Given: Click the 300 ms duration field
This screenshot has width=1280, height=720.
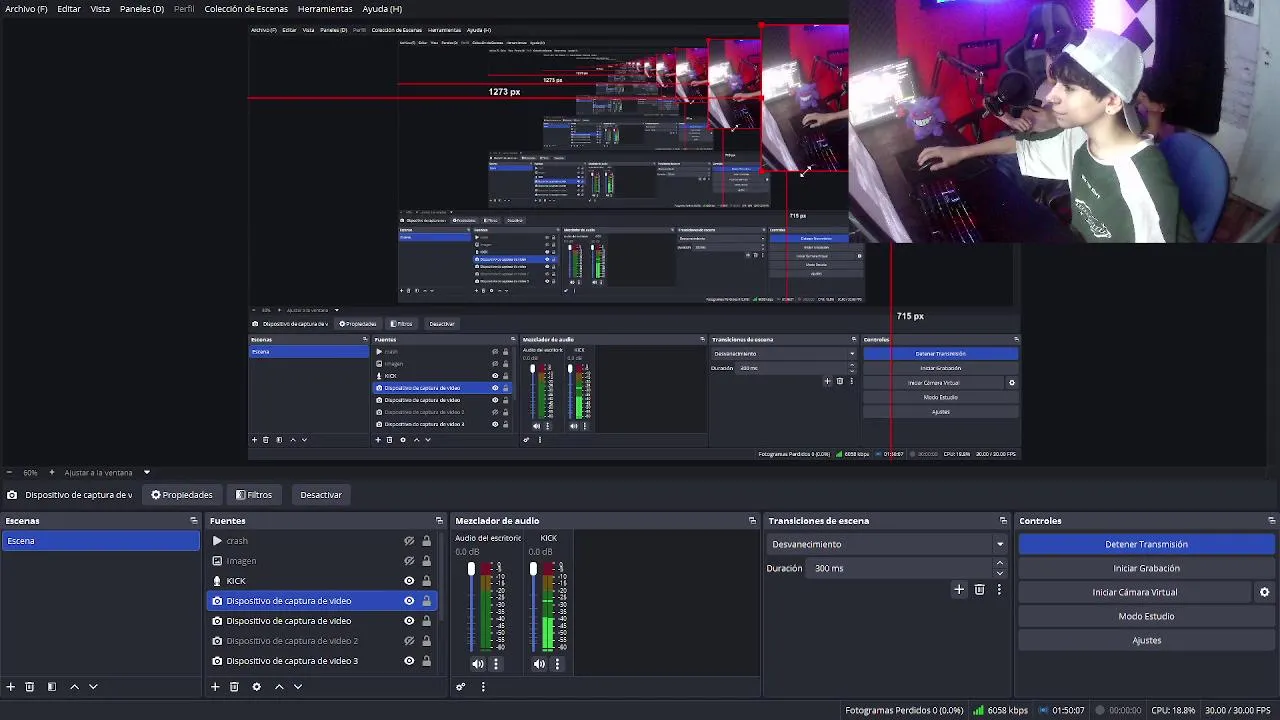Looking at the screenshot, I should pos(900,568).
